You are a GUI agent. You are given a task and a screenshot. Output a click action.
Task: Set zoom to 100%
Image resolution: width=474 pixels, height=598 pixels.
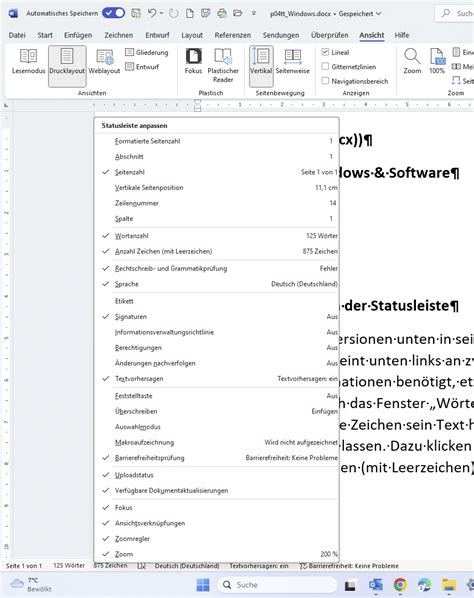[437, 61]
